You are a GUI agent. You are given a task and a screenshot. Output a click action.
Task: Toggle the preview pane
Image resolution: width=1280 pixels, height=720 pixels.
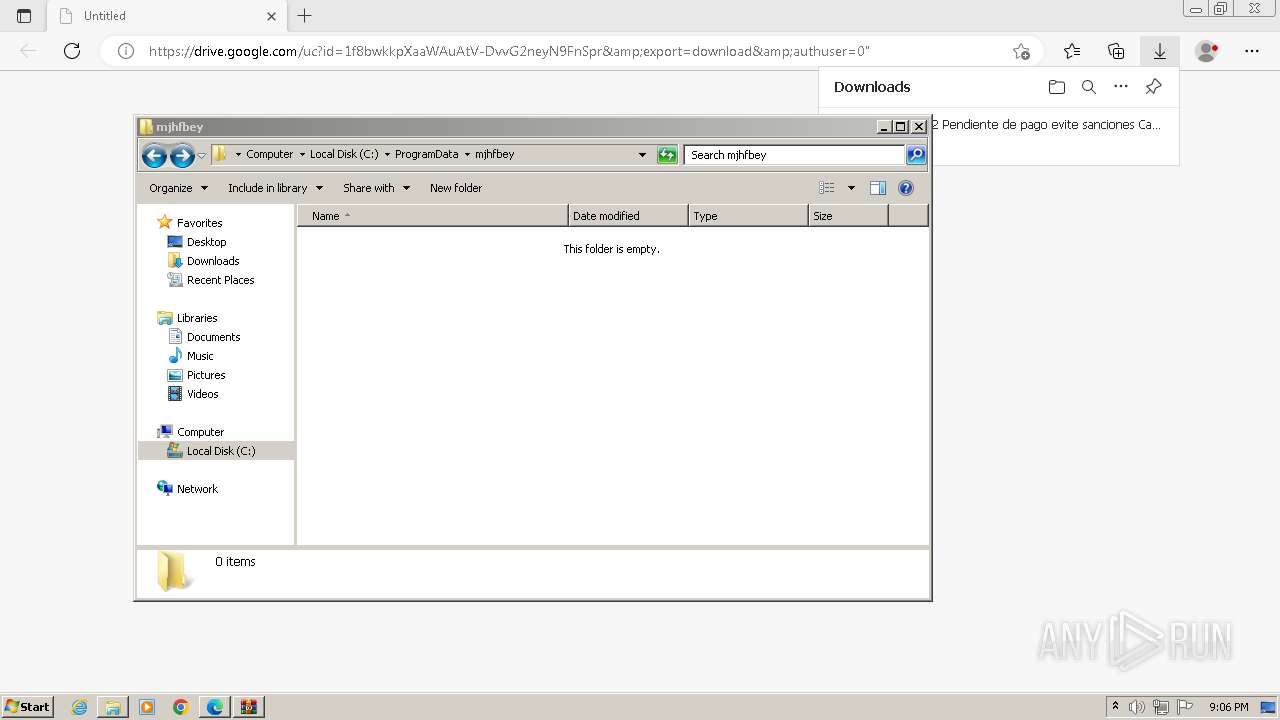pyautogui.click(x=878, y=188)
